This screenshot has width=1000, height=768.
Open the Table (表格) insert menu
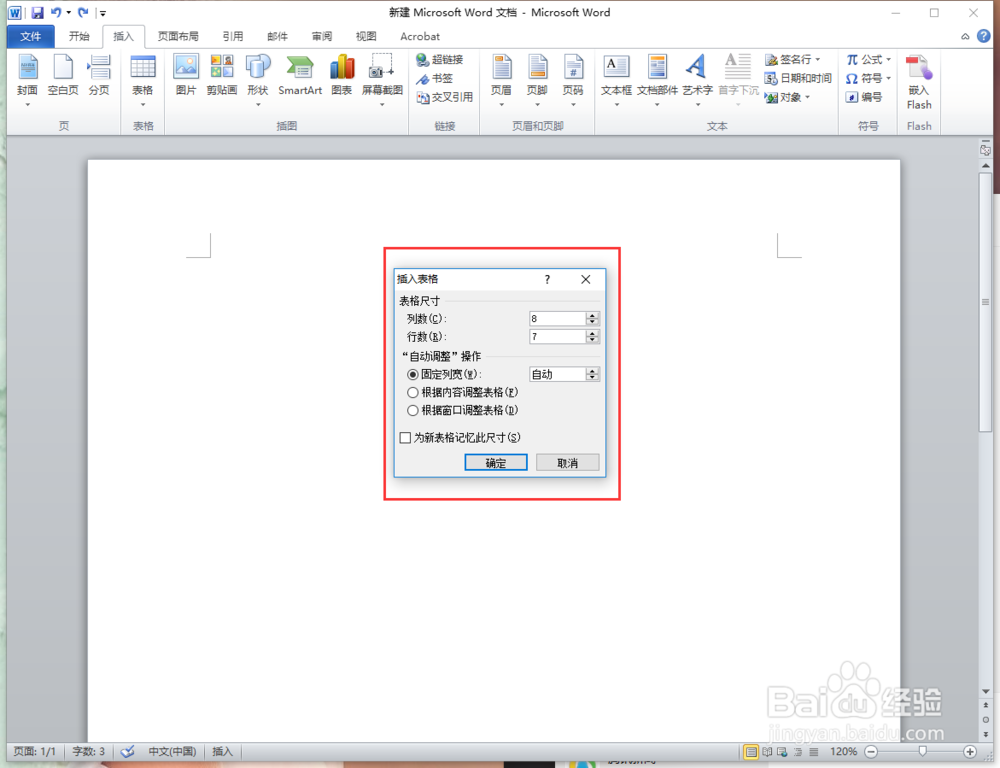pyautogui.click(x=142, y=80)
